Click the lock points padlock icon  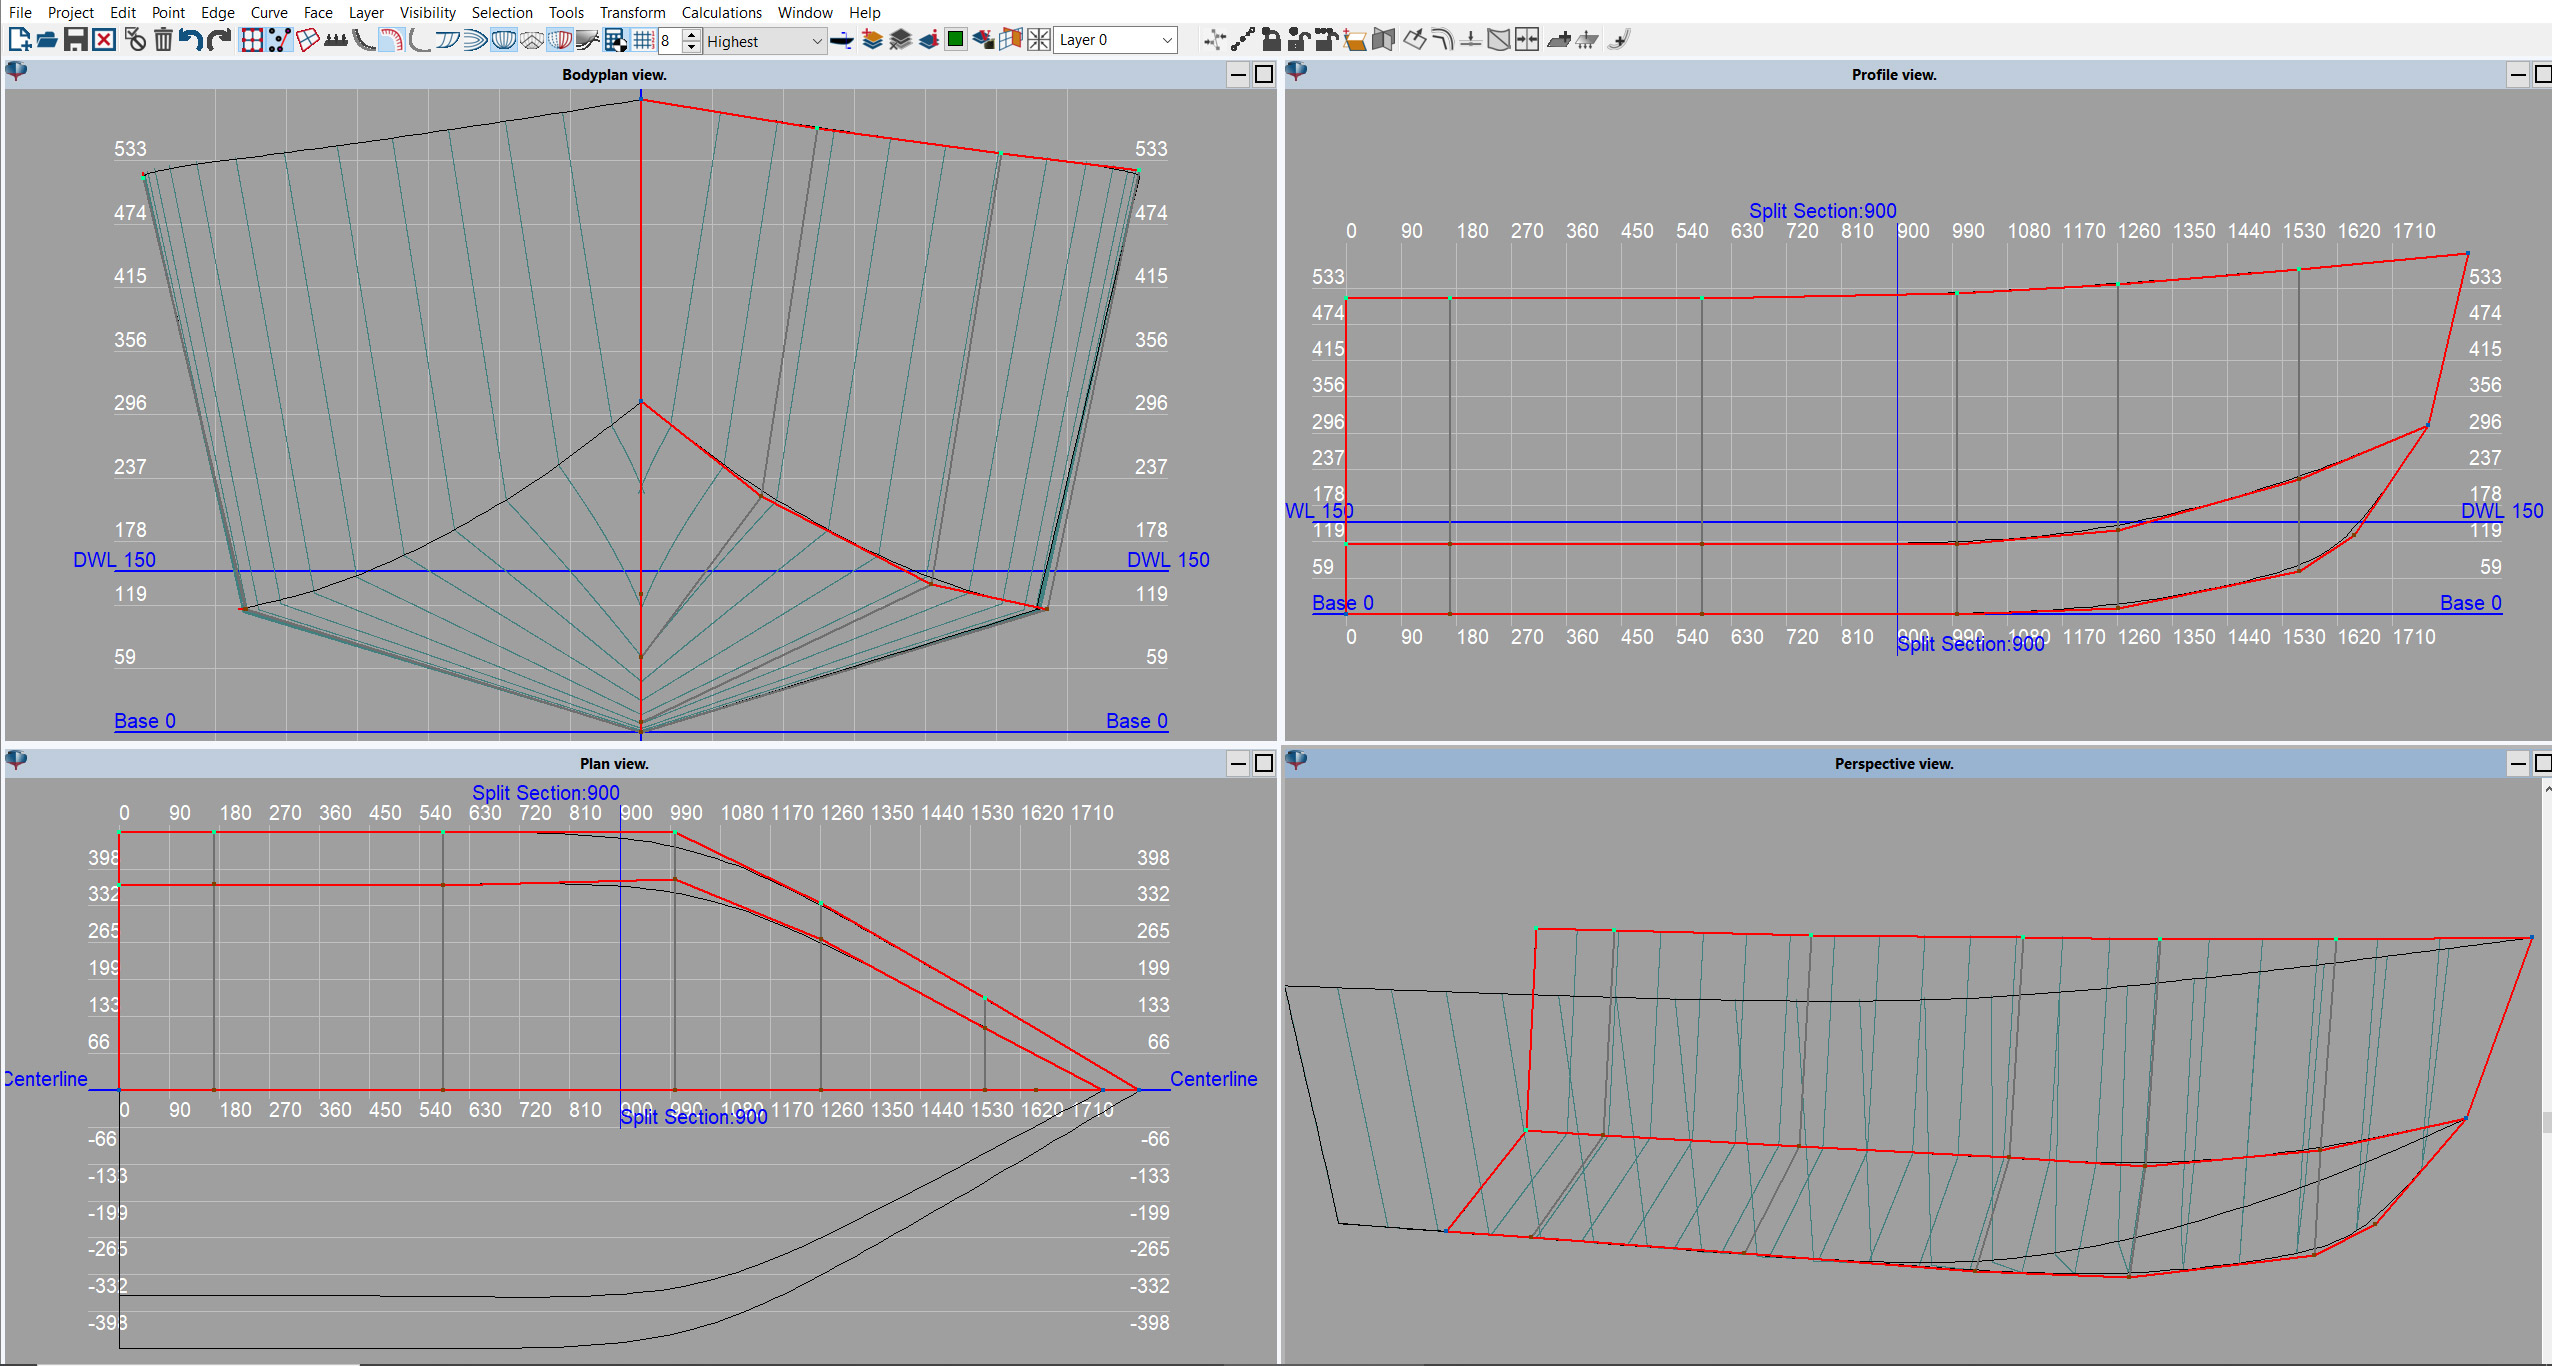point(1271,40)
